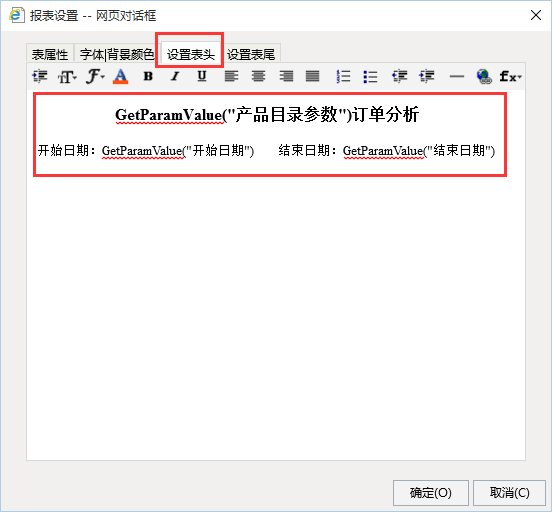This screenshot has width=552, height=512.
Task: Insert a numbered list
Action: click(343, 76)
